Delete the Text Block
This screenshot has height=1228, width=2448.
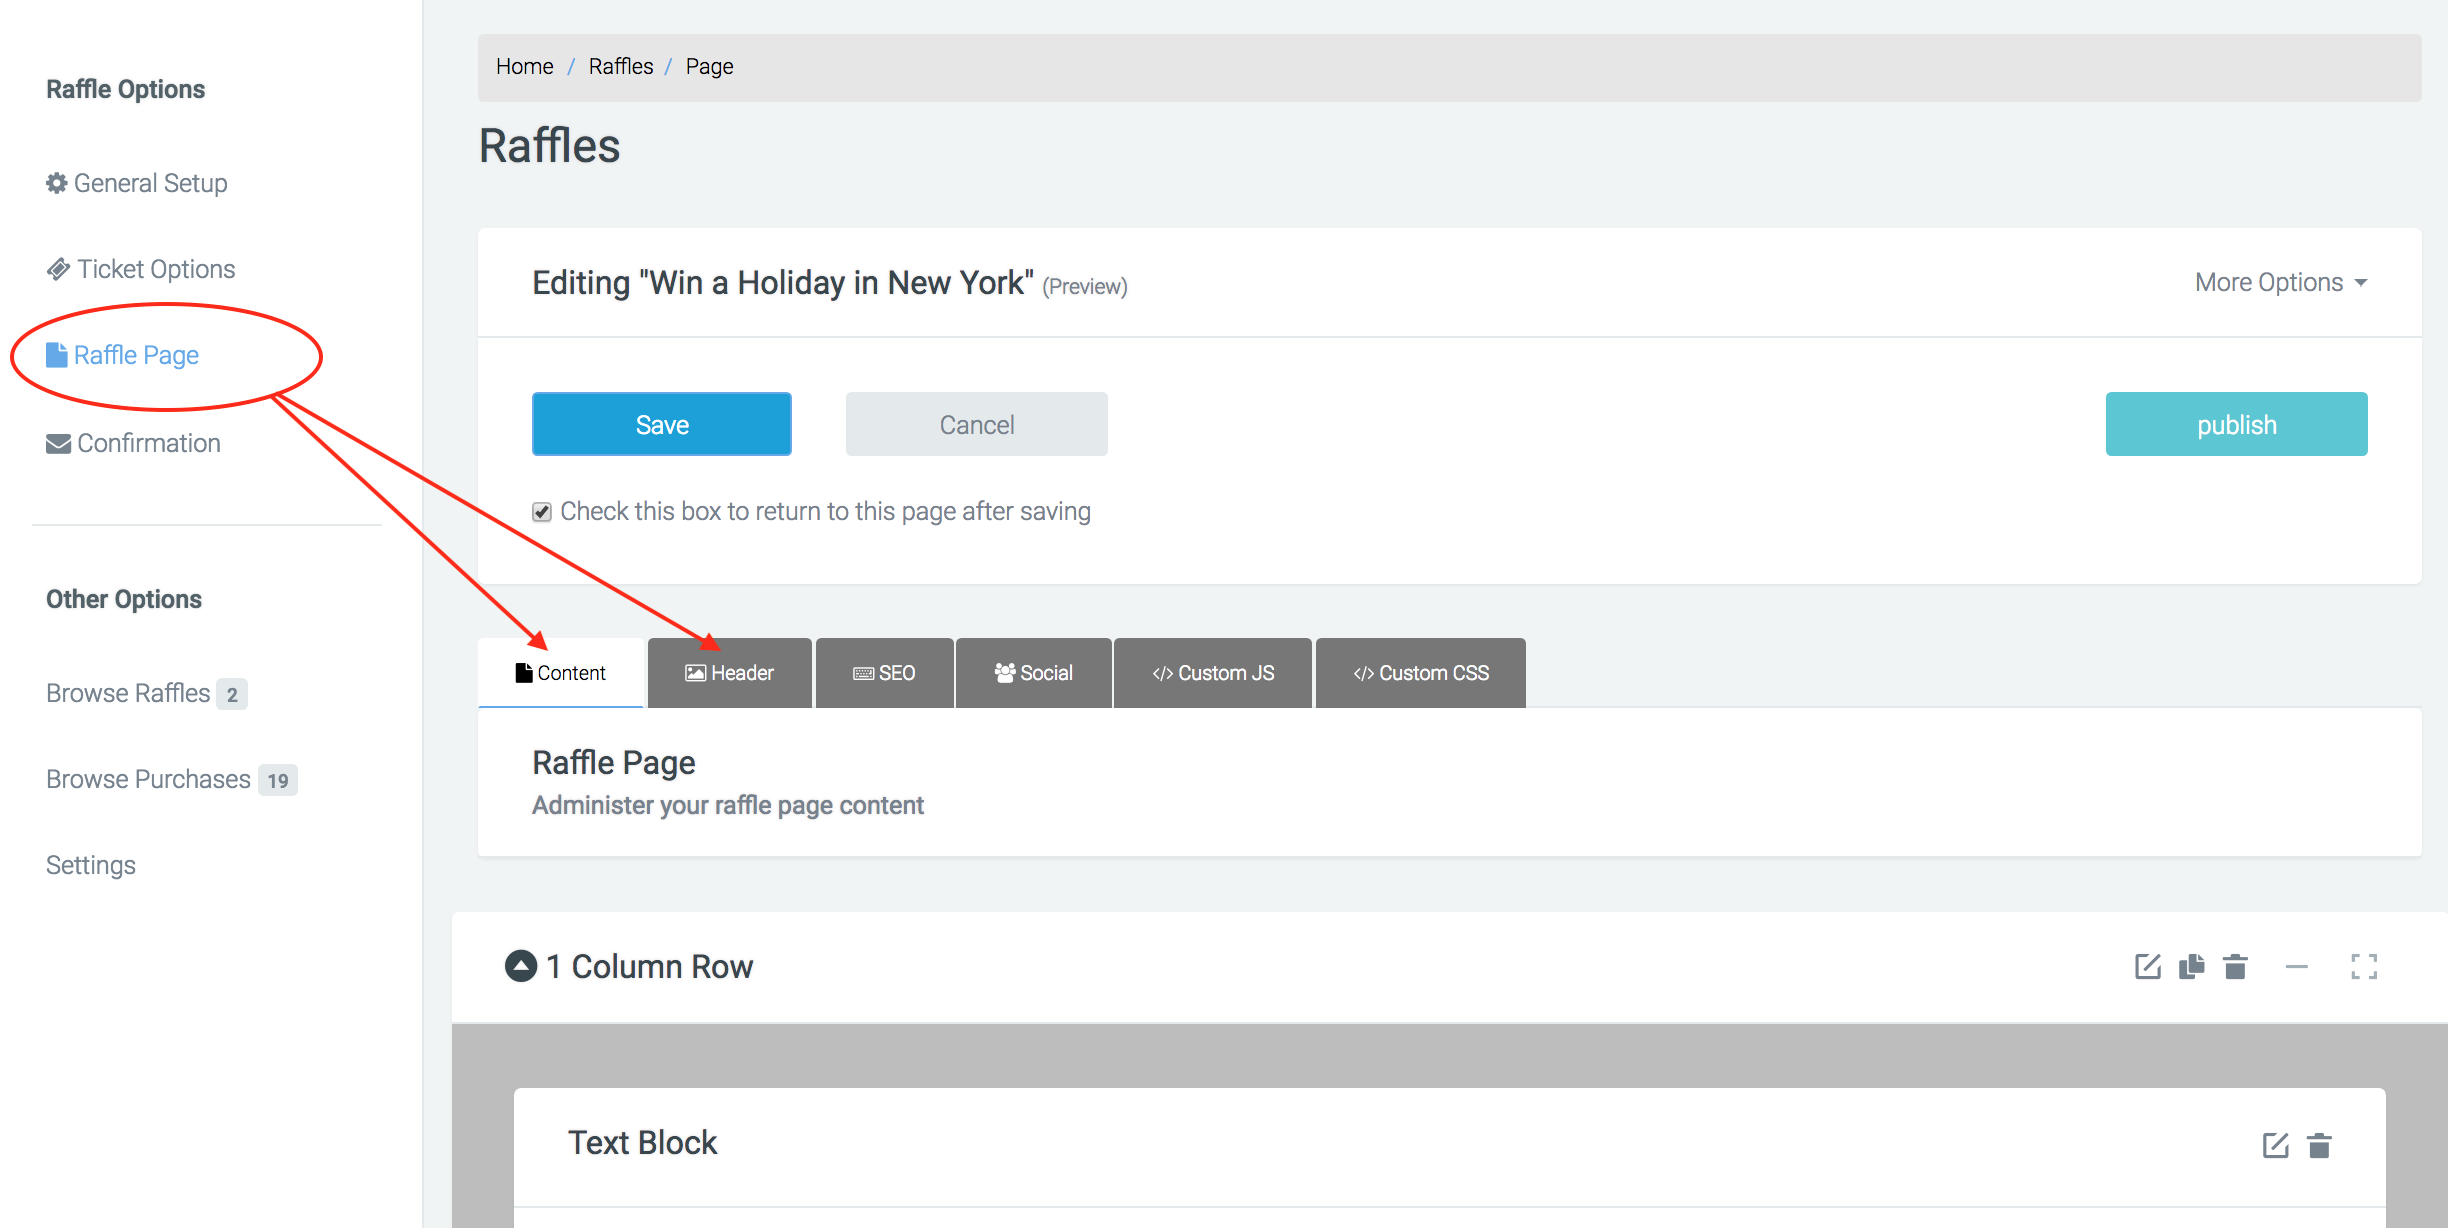(x=2319, y=1145)
